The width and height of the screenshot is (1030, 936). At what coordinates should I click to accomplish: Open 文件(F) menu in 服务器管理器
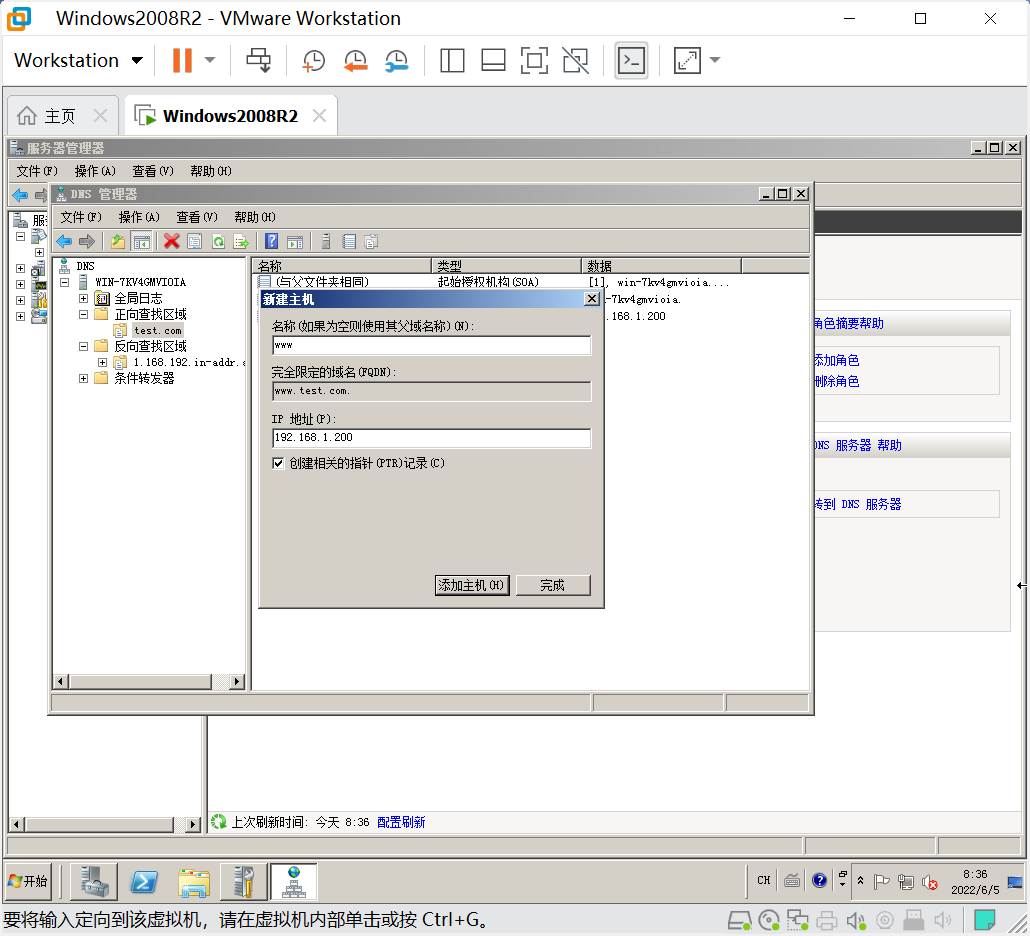[x=37, y=171]
